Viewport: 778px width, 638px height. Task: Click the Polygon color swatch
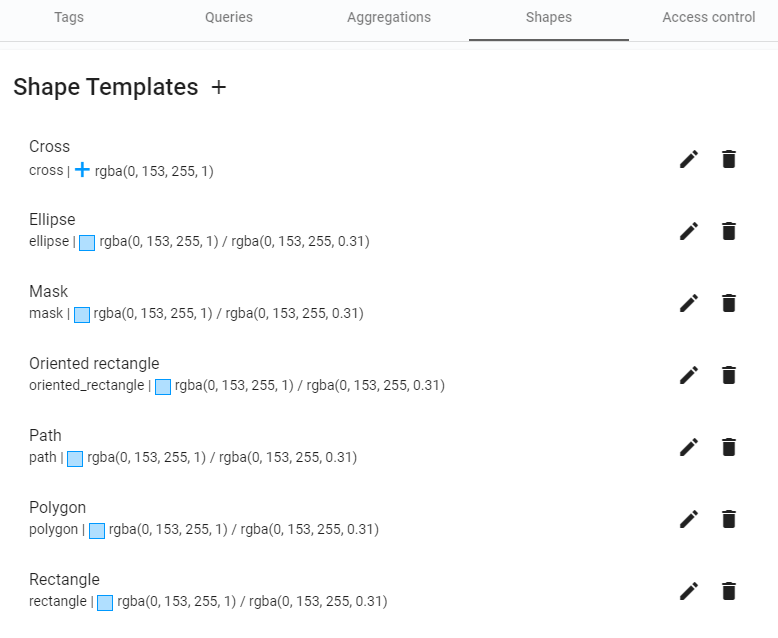click(97, 530)
